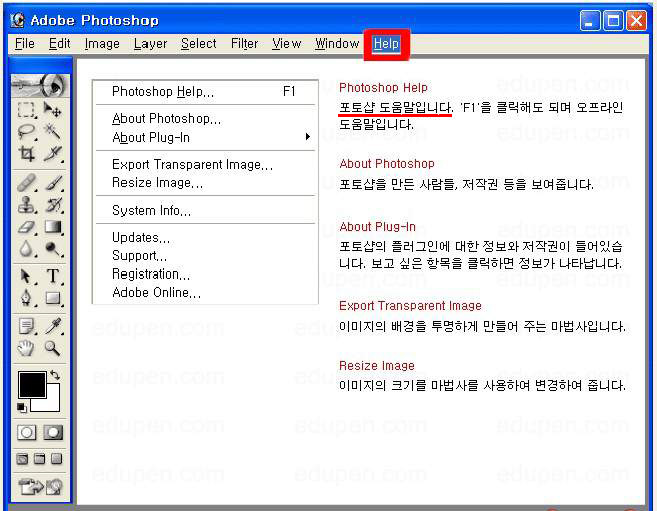Pick the Clone Stamp tool

(x=27, y=205)
